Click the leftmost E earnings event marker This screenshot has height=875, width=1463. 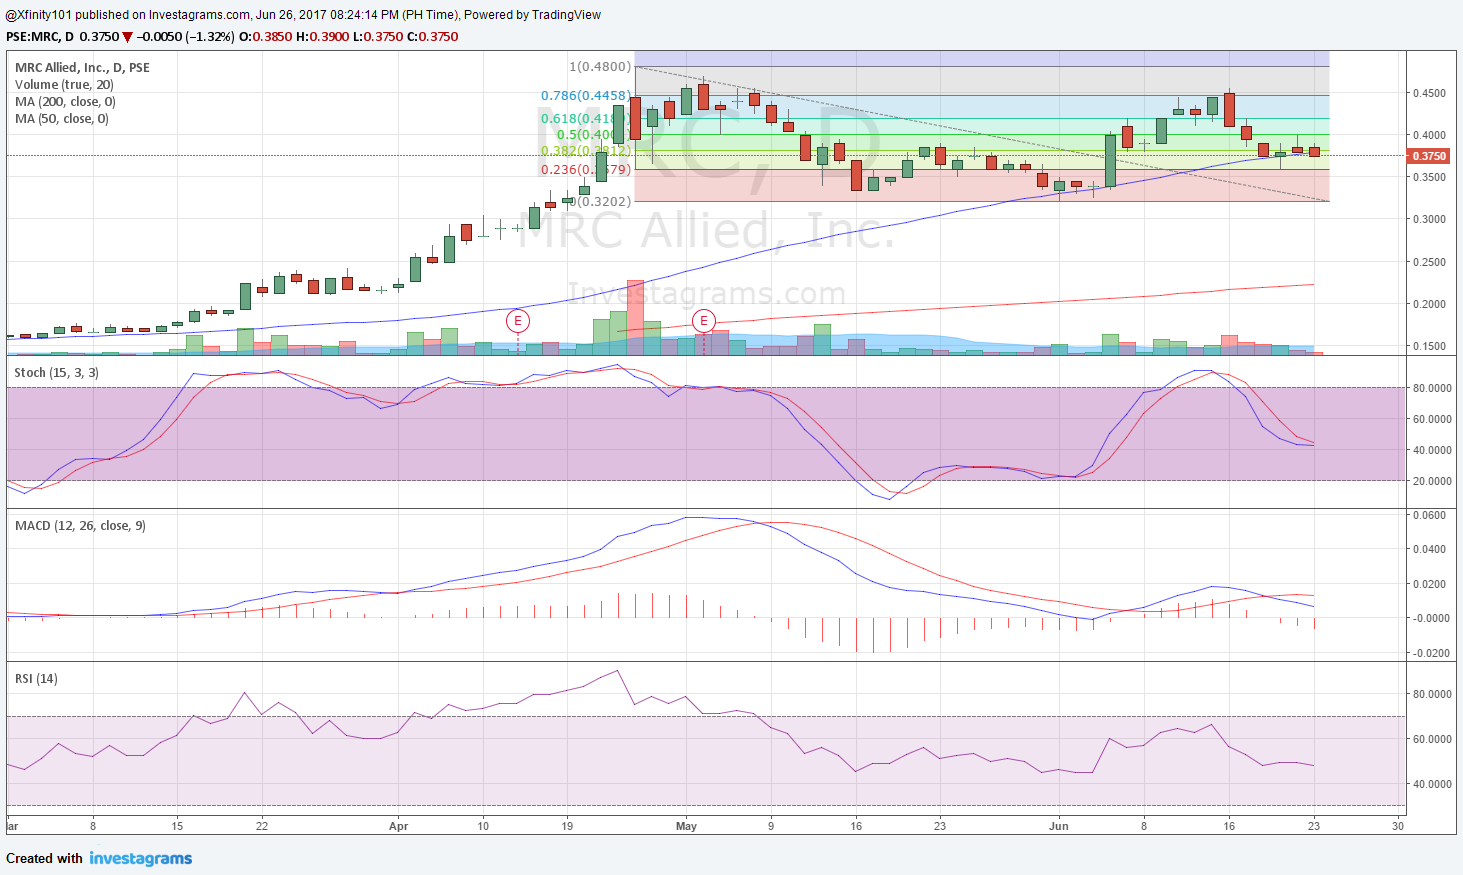coord(518,322)
